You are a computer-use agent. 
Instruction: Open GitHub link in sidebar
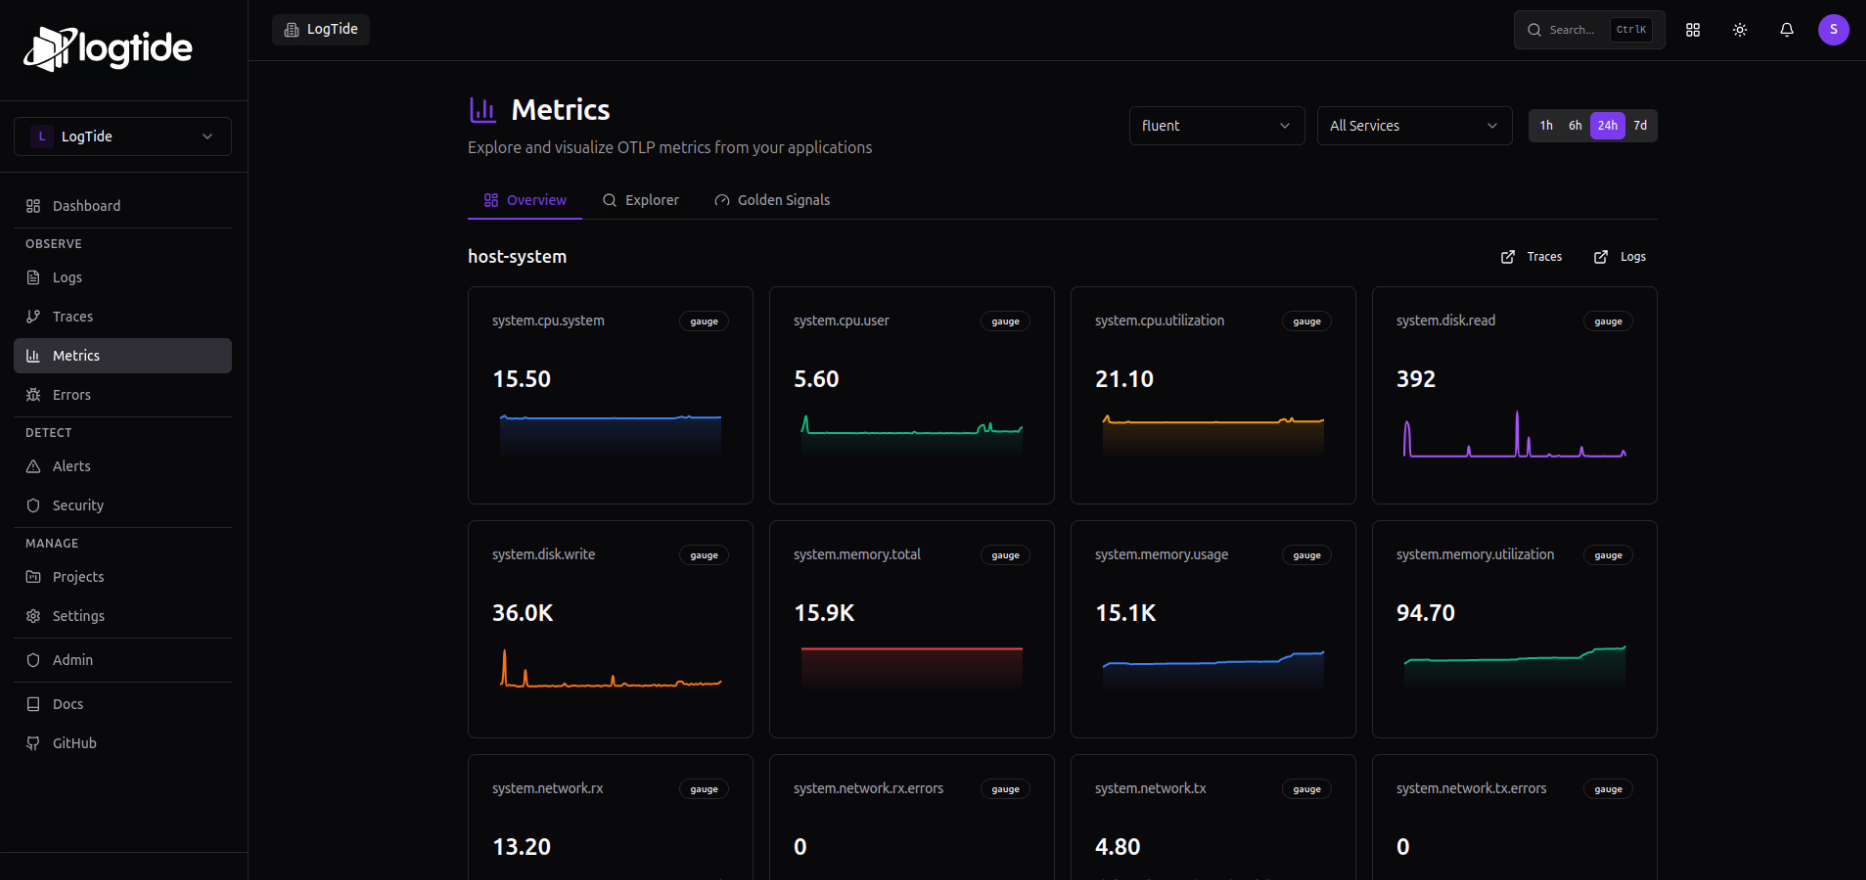123,743
